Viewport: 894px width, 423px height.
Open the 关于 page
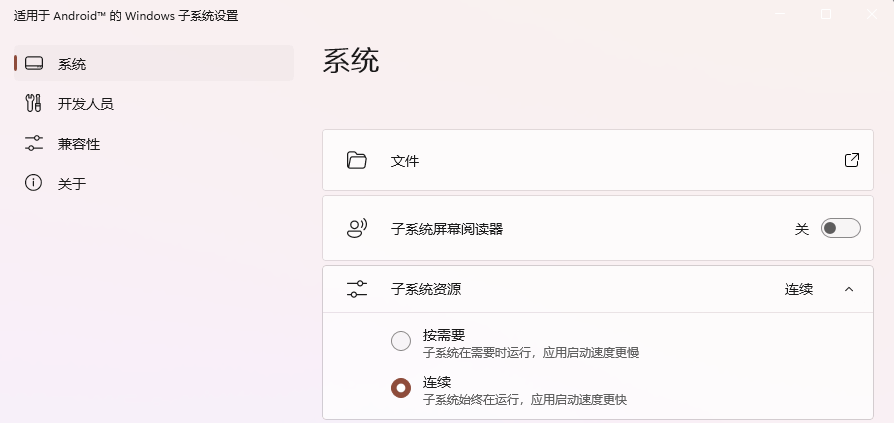72,183
